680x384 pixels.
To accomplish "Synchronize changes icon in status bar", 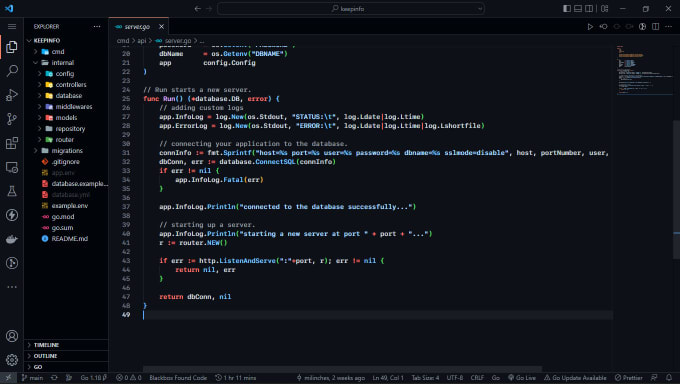I will [x=54, y=378].
